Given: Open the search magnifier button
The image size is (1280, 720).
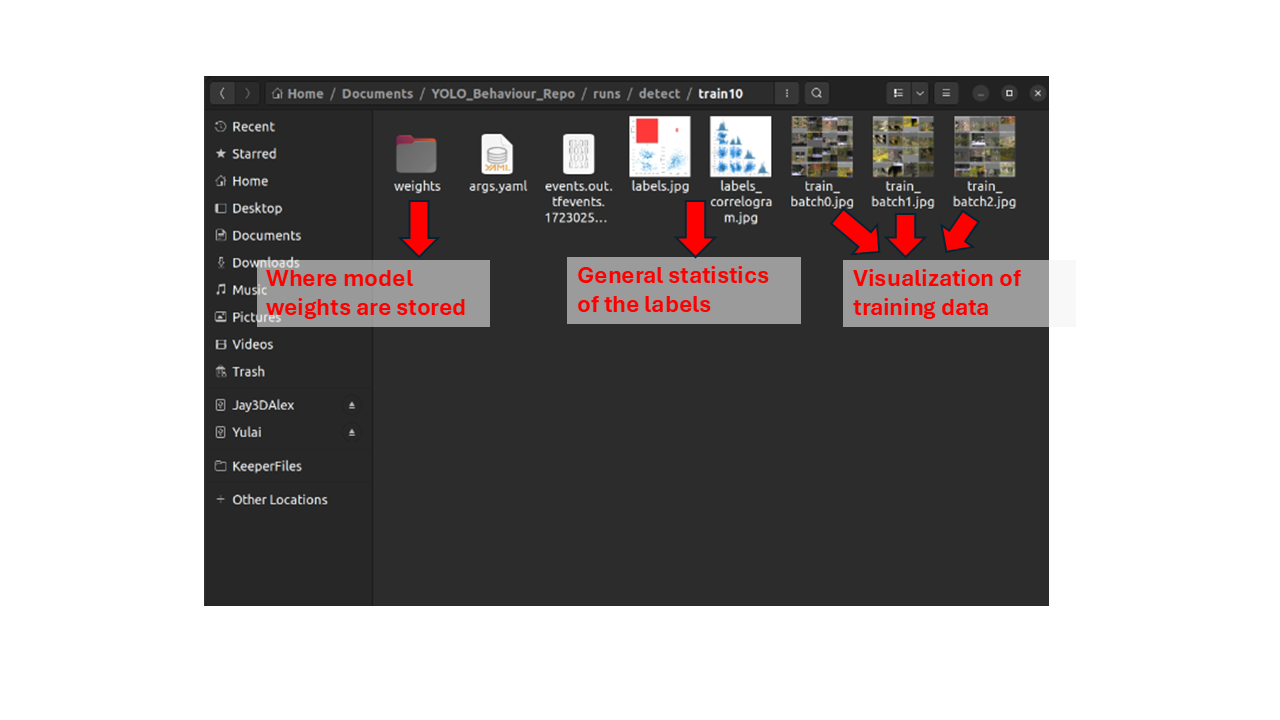Looking at the screenshot, I should click(817, 93).
